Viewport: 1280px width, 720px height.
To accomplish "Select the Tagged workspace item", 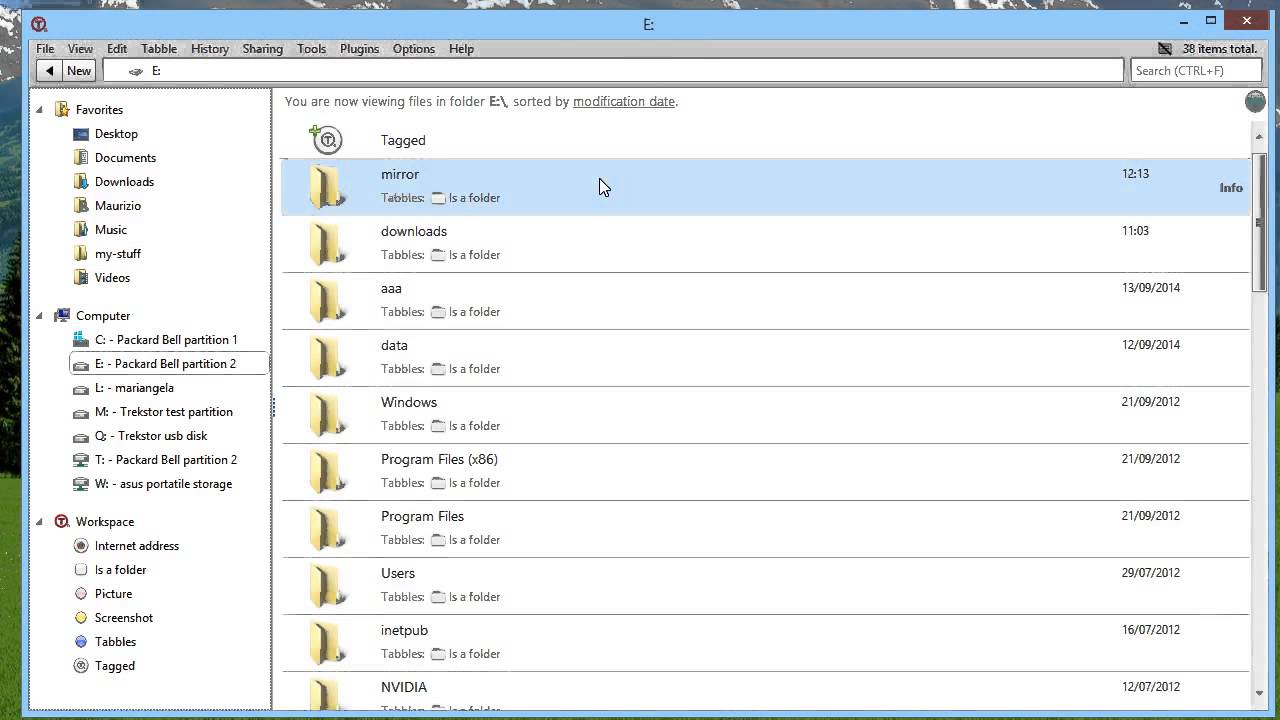I will point(105,665).
